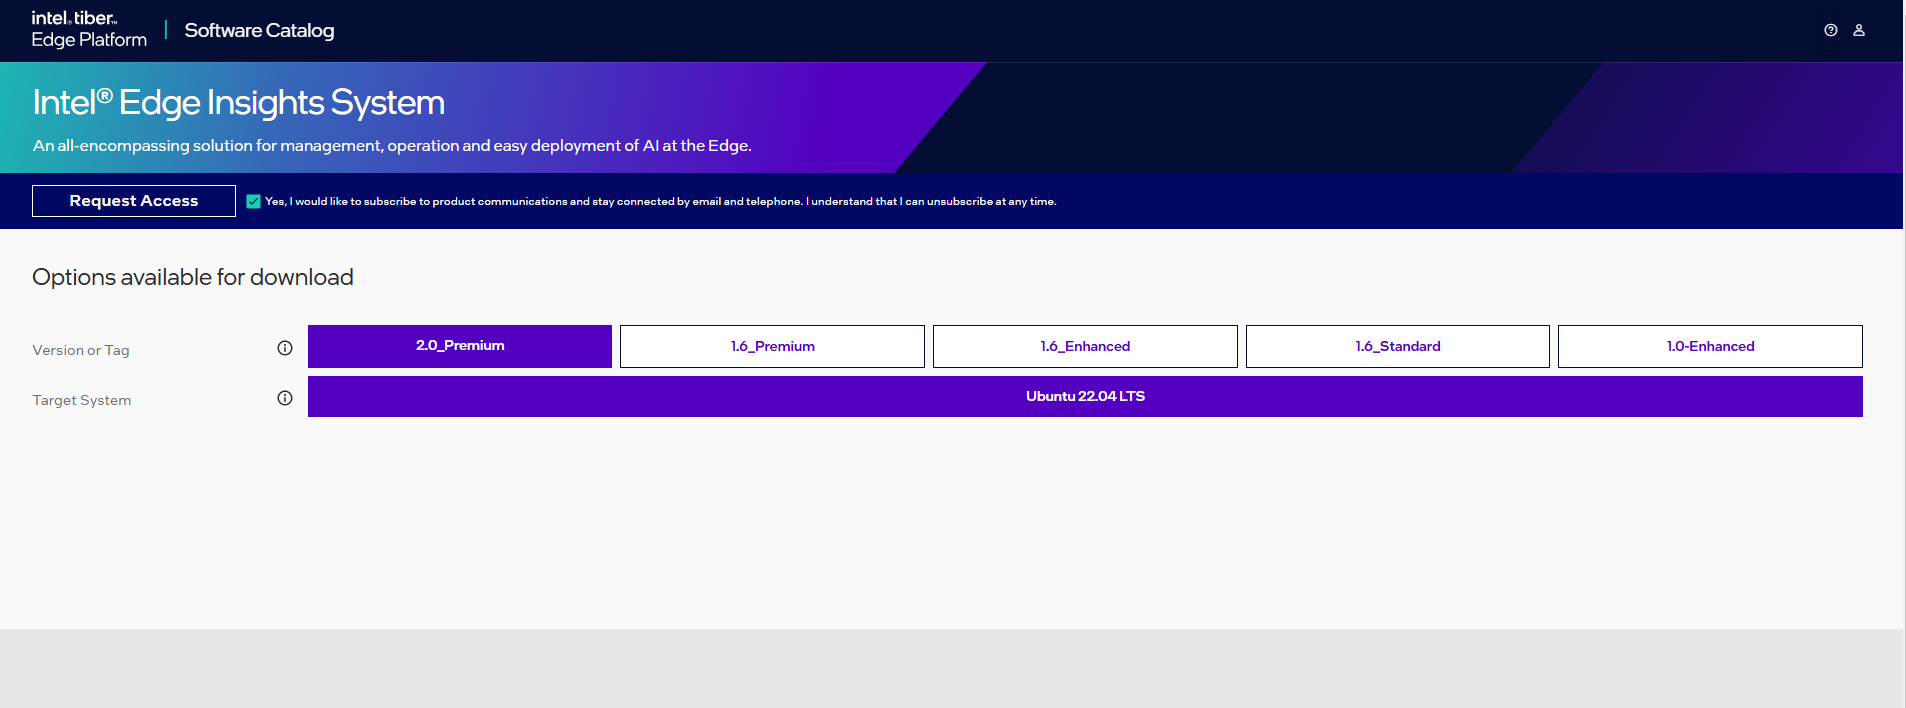Click the Version or Tag info icon
Image resolution: width=1906 pixels, height=708 pixels.
(x=285, y=348)
